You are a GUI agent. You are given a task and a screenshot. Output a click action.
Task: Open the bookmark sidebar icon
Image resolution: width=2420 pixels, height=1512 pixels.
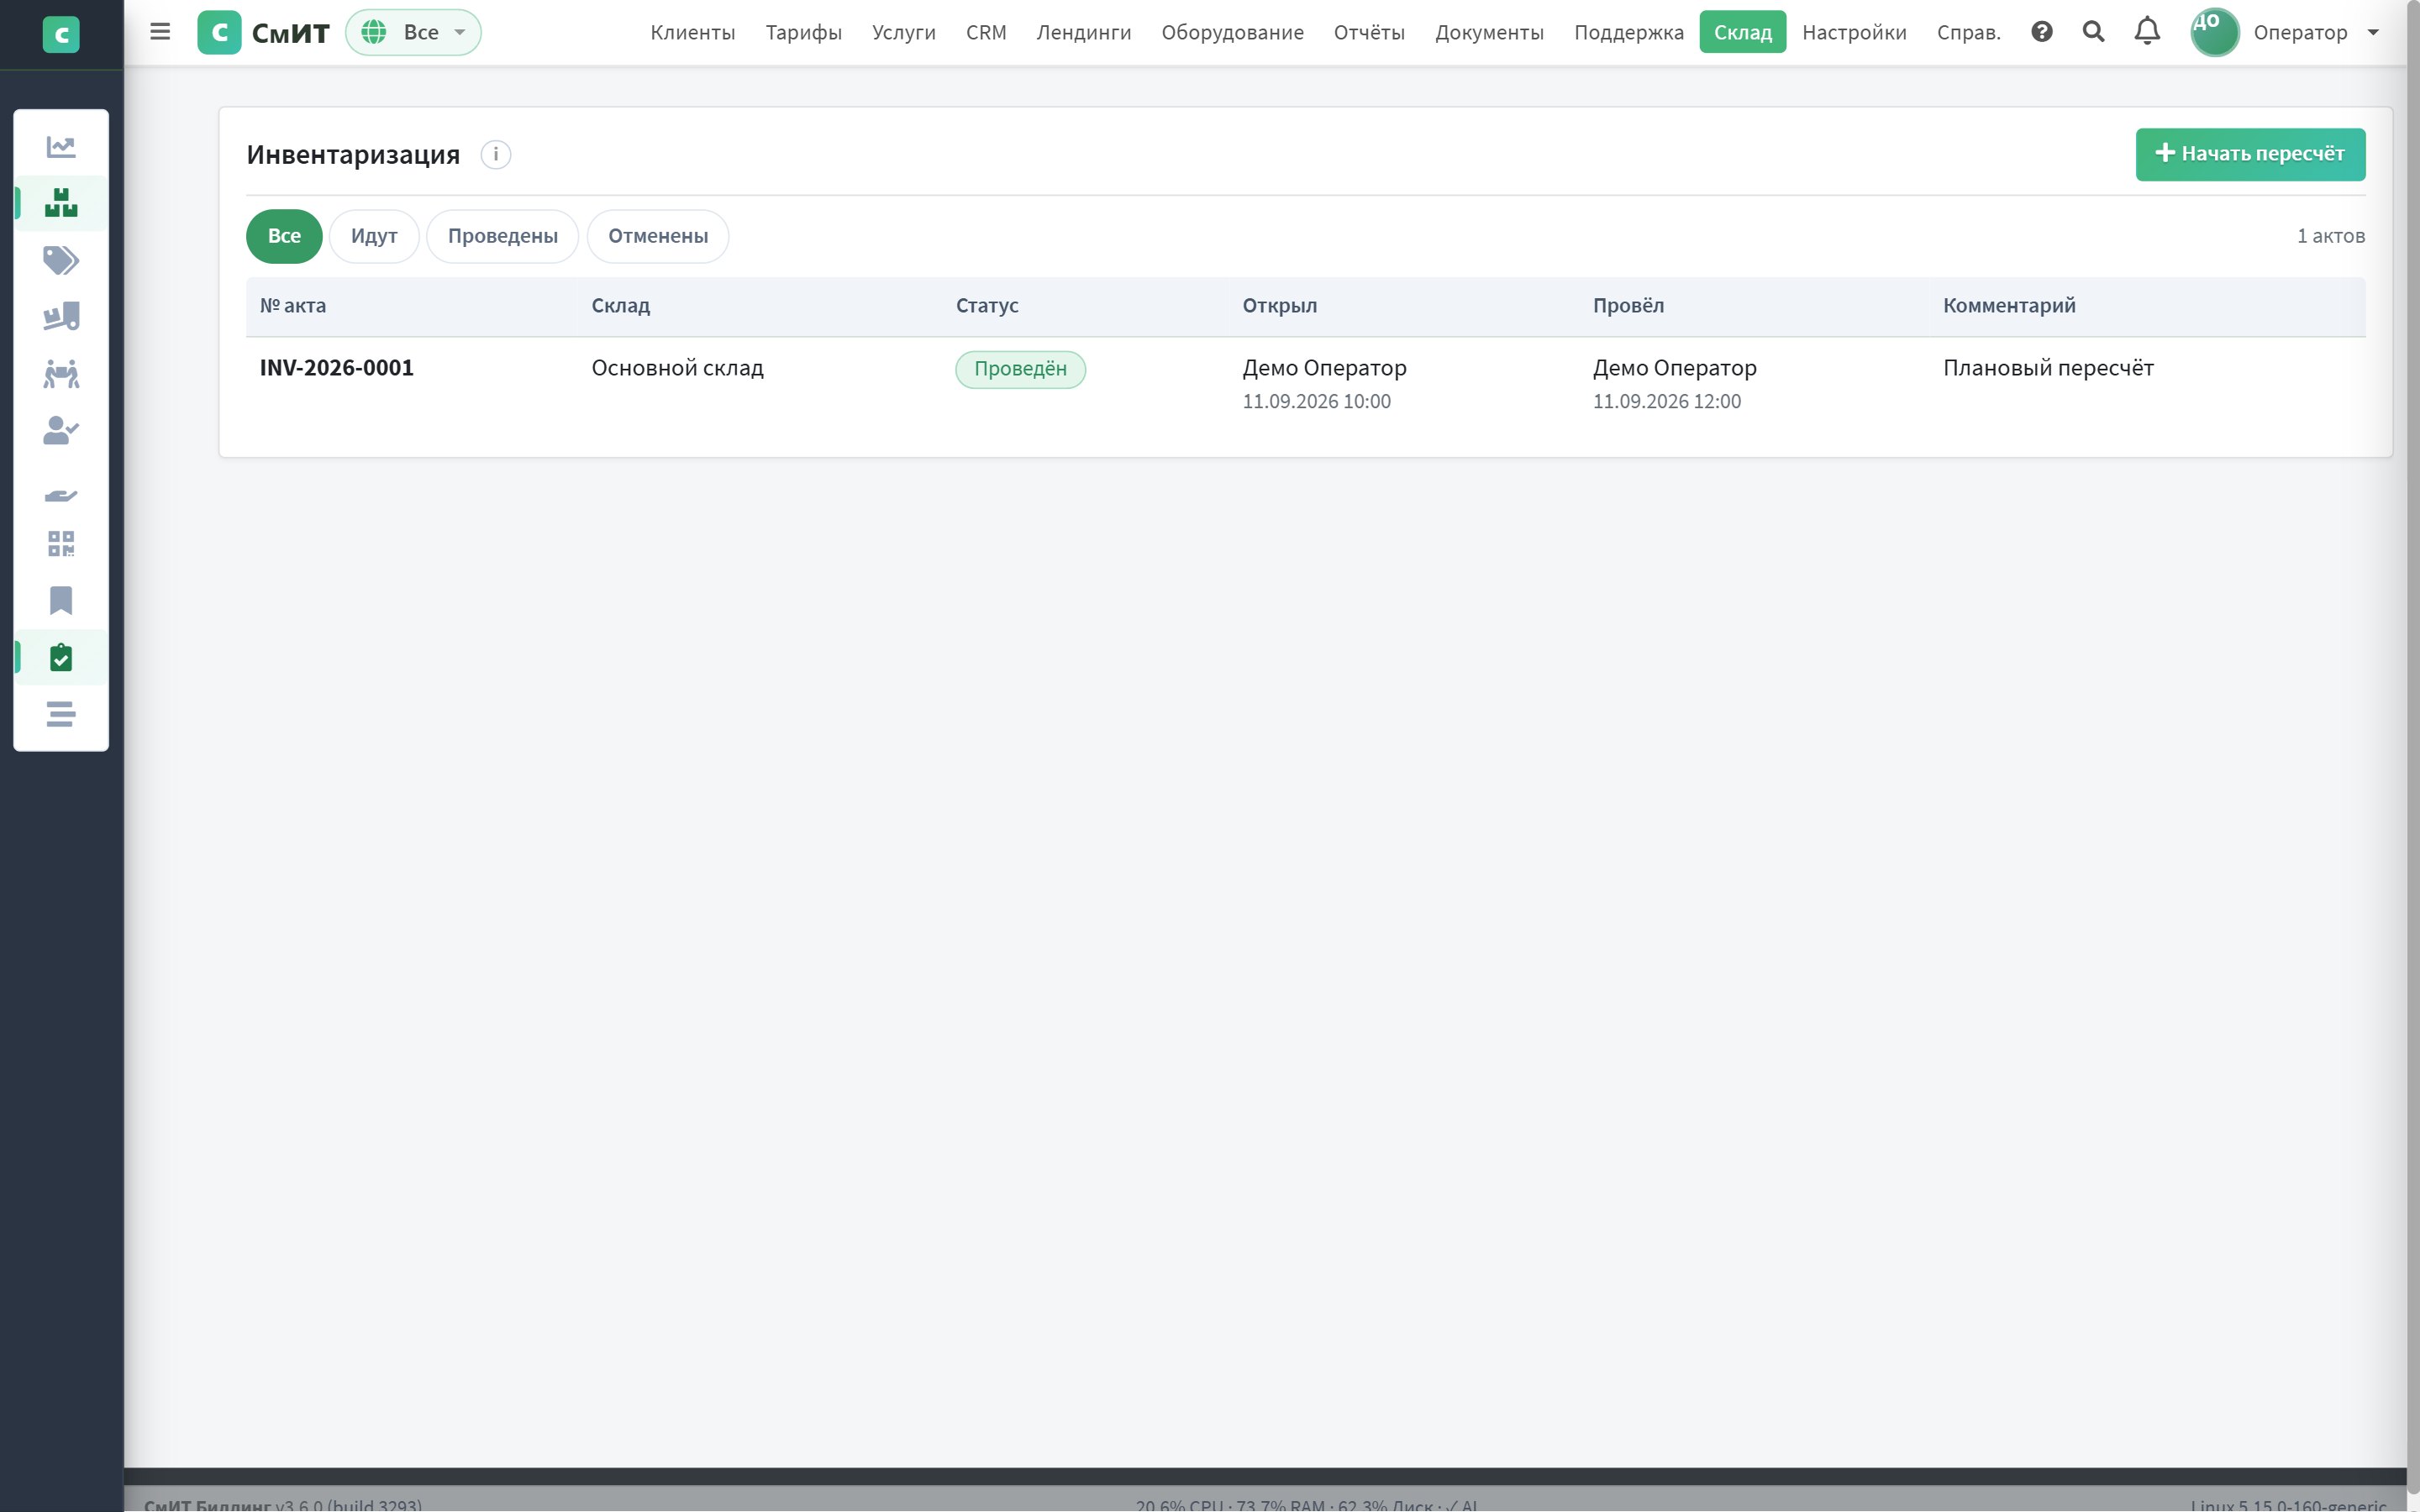click(61, 601)
